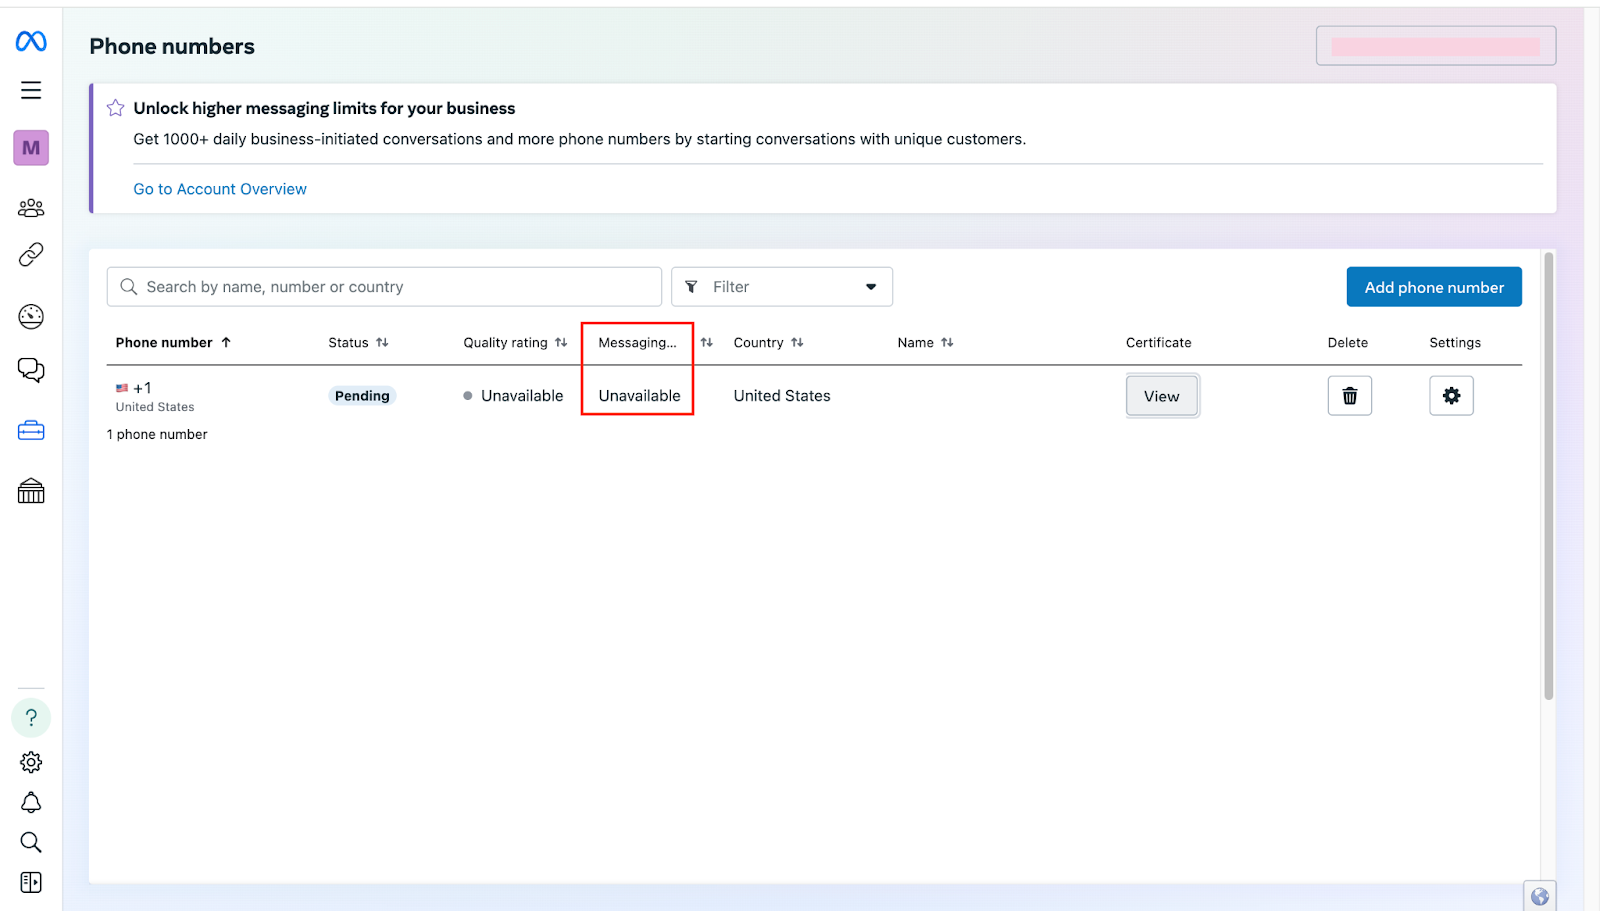This screenshot has width=1600, height=911.
Task: Open the hamburger menu in sidebar
Action: [x=31, y=90]
